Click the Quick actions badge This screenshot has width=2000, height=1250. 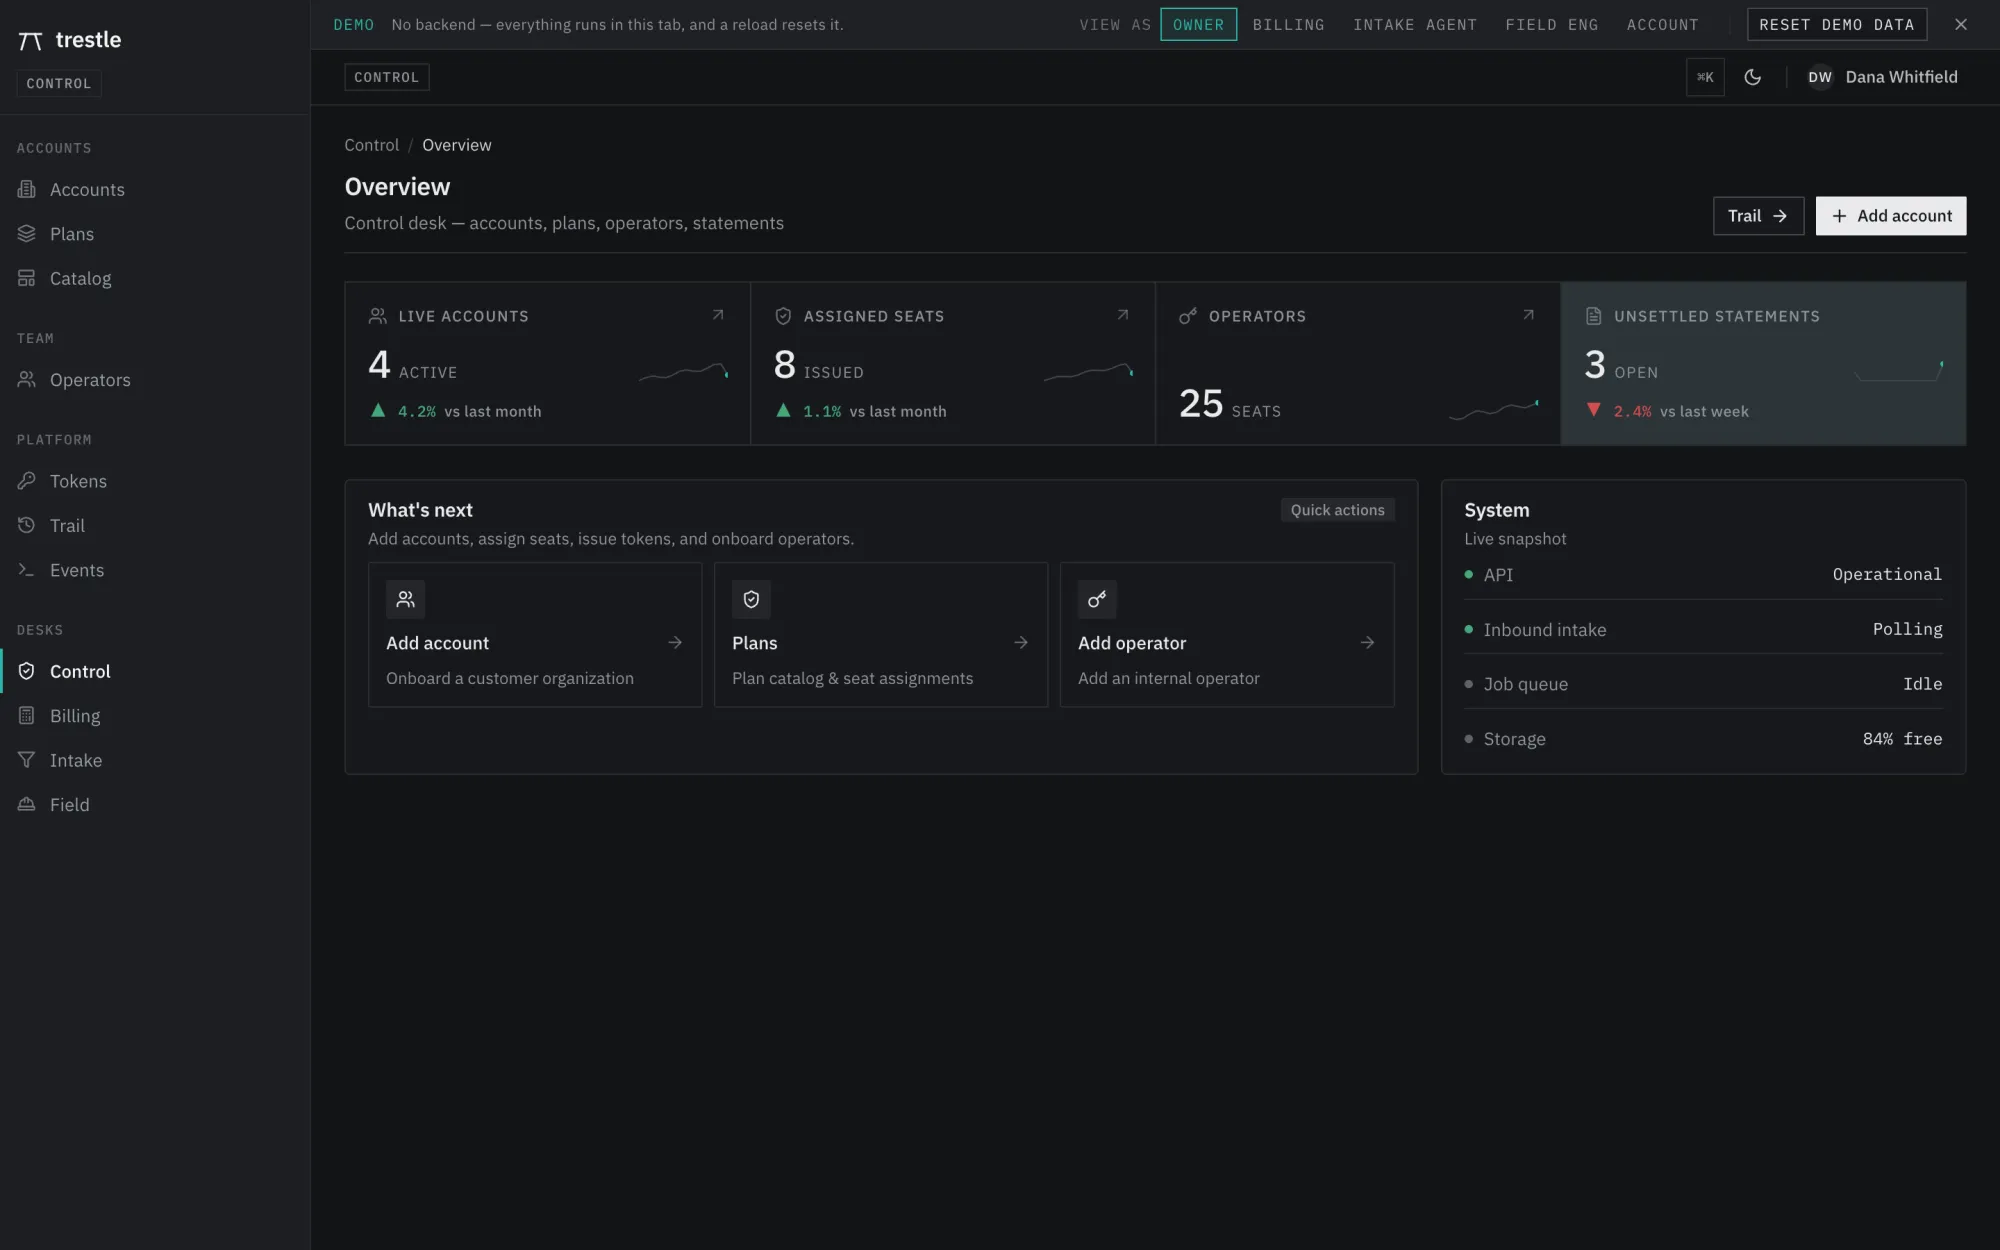(1337, 510)
